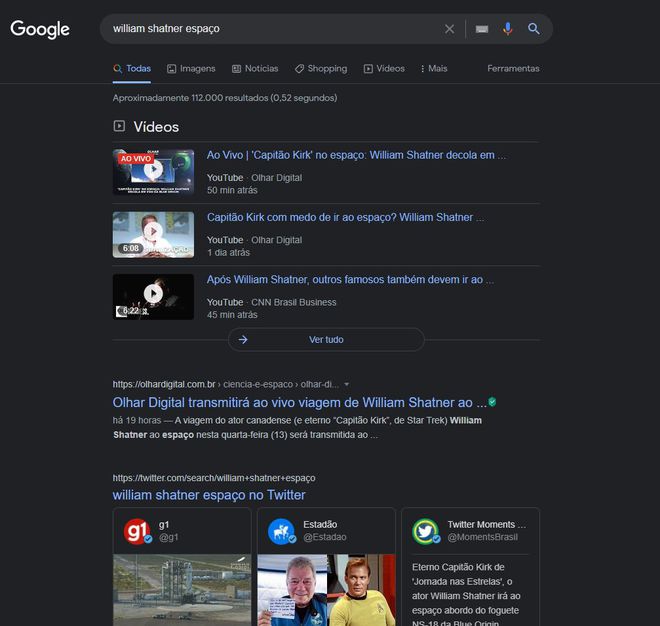Image resolution: width=660 pixels, height=626 pixels.
Task: Click the Ver tudo button
Action: (326, 339)
